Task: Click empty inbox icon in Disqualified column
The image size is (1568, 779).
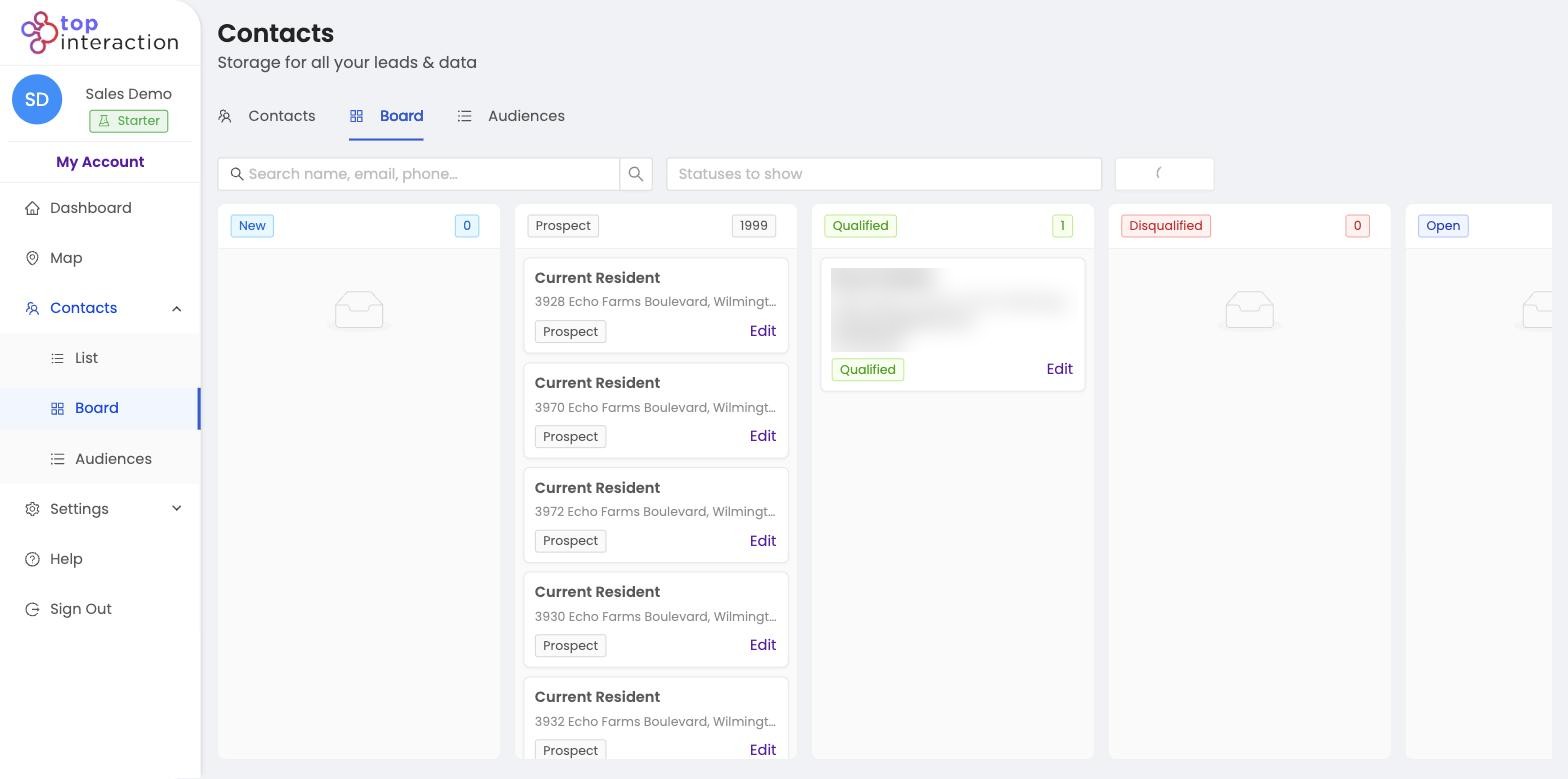Action: tap(1250, 310)
